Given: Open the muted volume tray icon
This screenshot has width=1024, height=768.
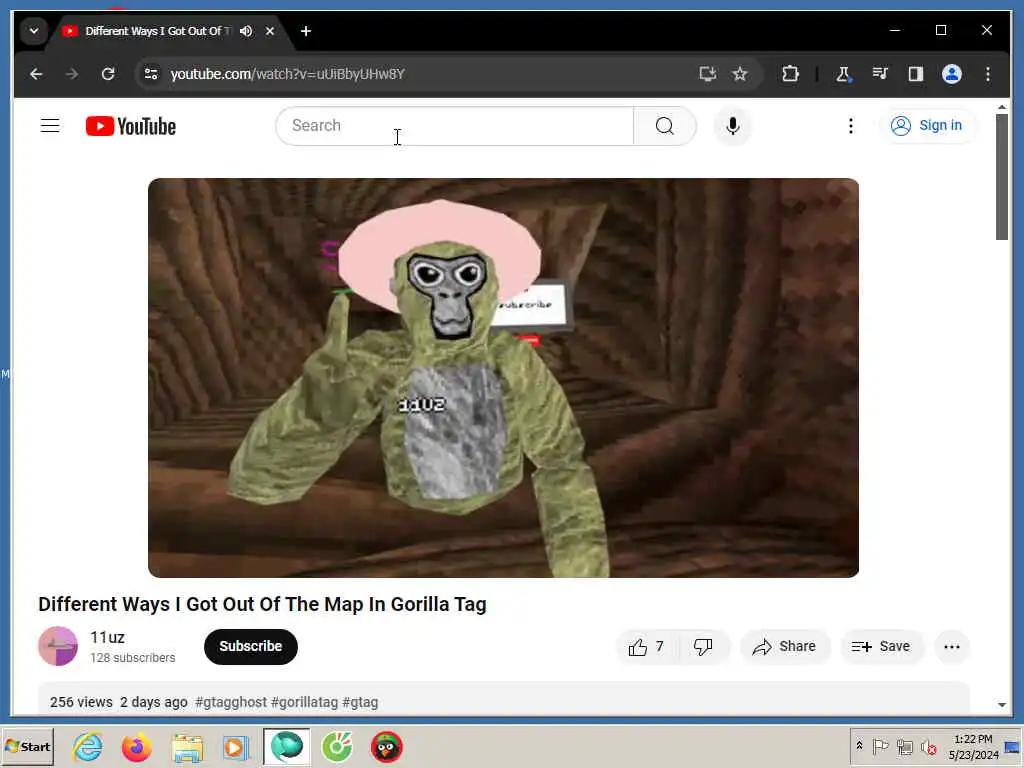Looking at the screenshot, I should [x=928, y=746].
